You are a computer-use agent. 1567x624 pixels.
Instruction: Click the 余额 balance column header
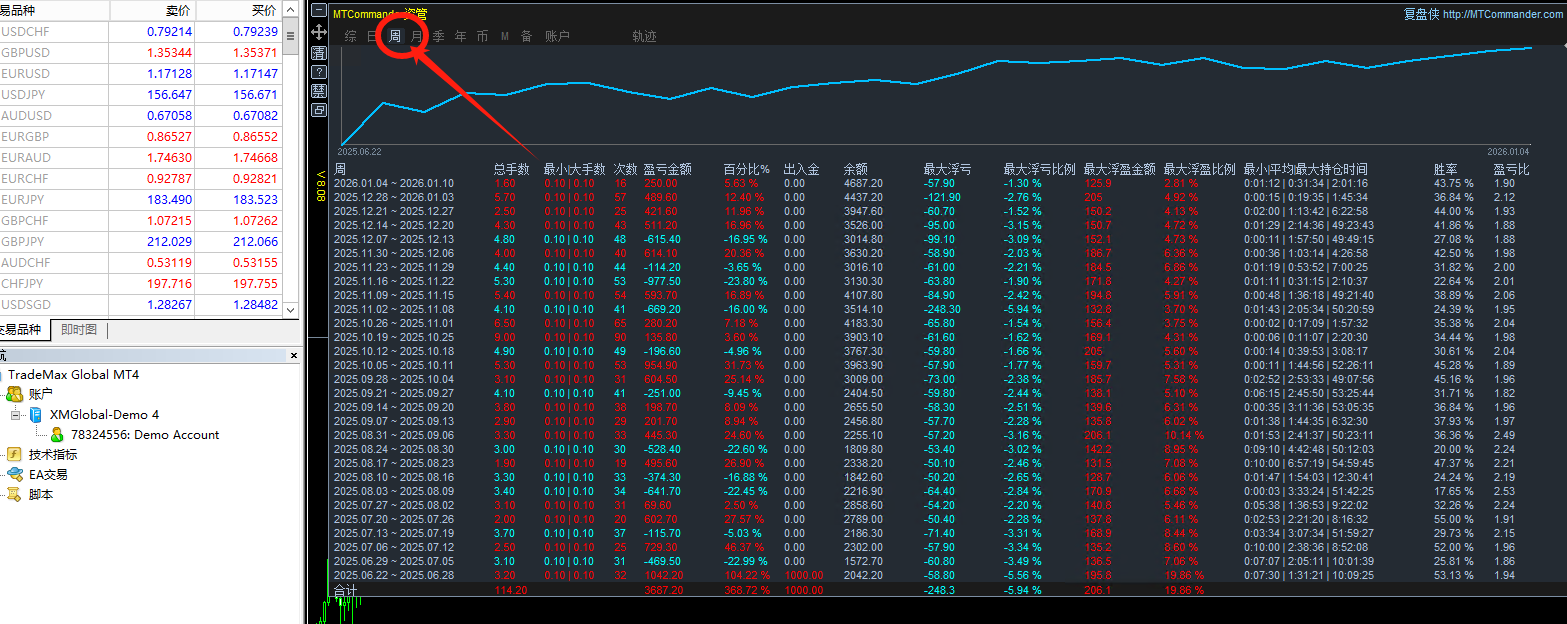pyautogui.click(x=856, y=169)
